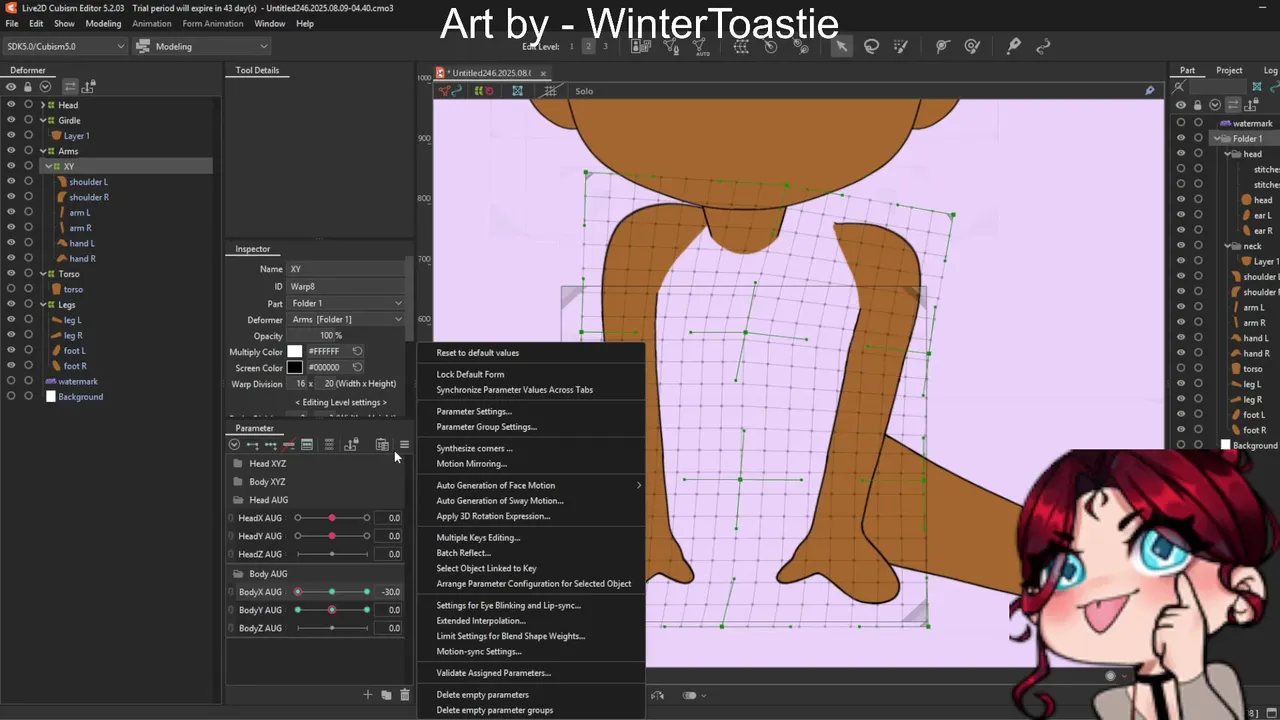Screen dimensions: 1280x720
Task: Show the Background layer in Deformer panel
Action: 11,397
